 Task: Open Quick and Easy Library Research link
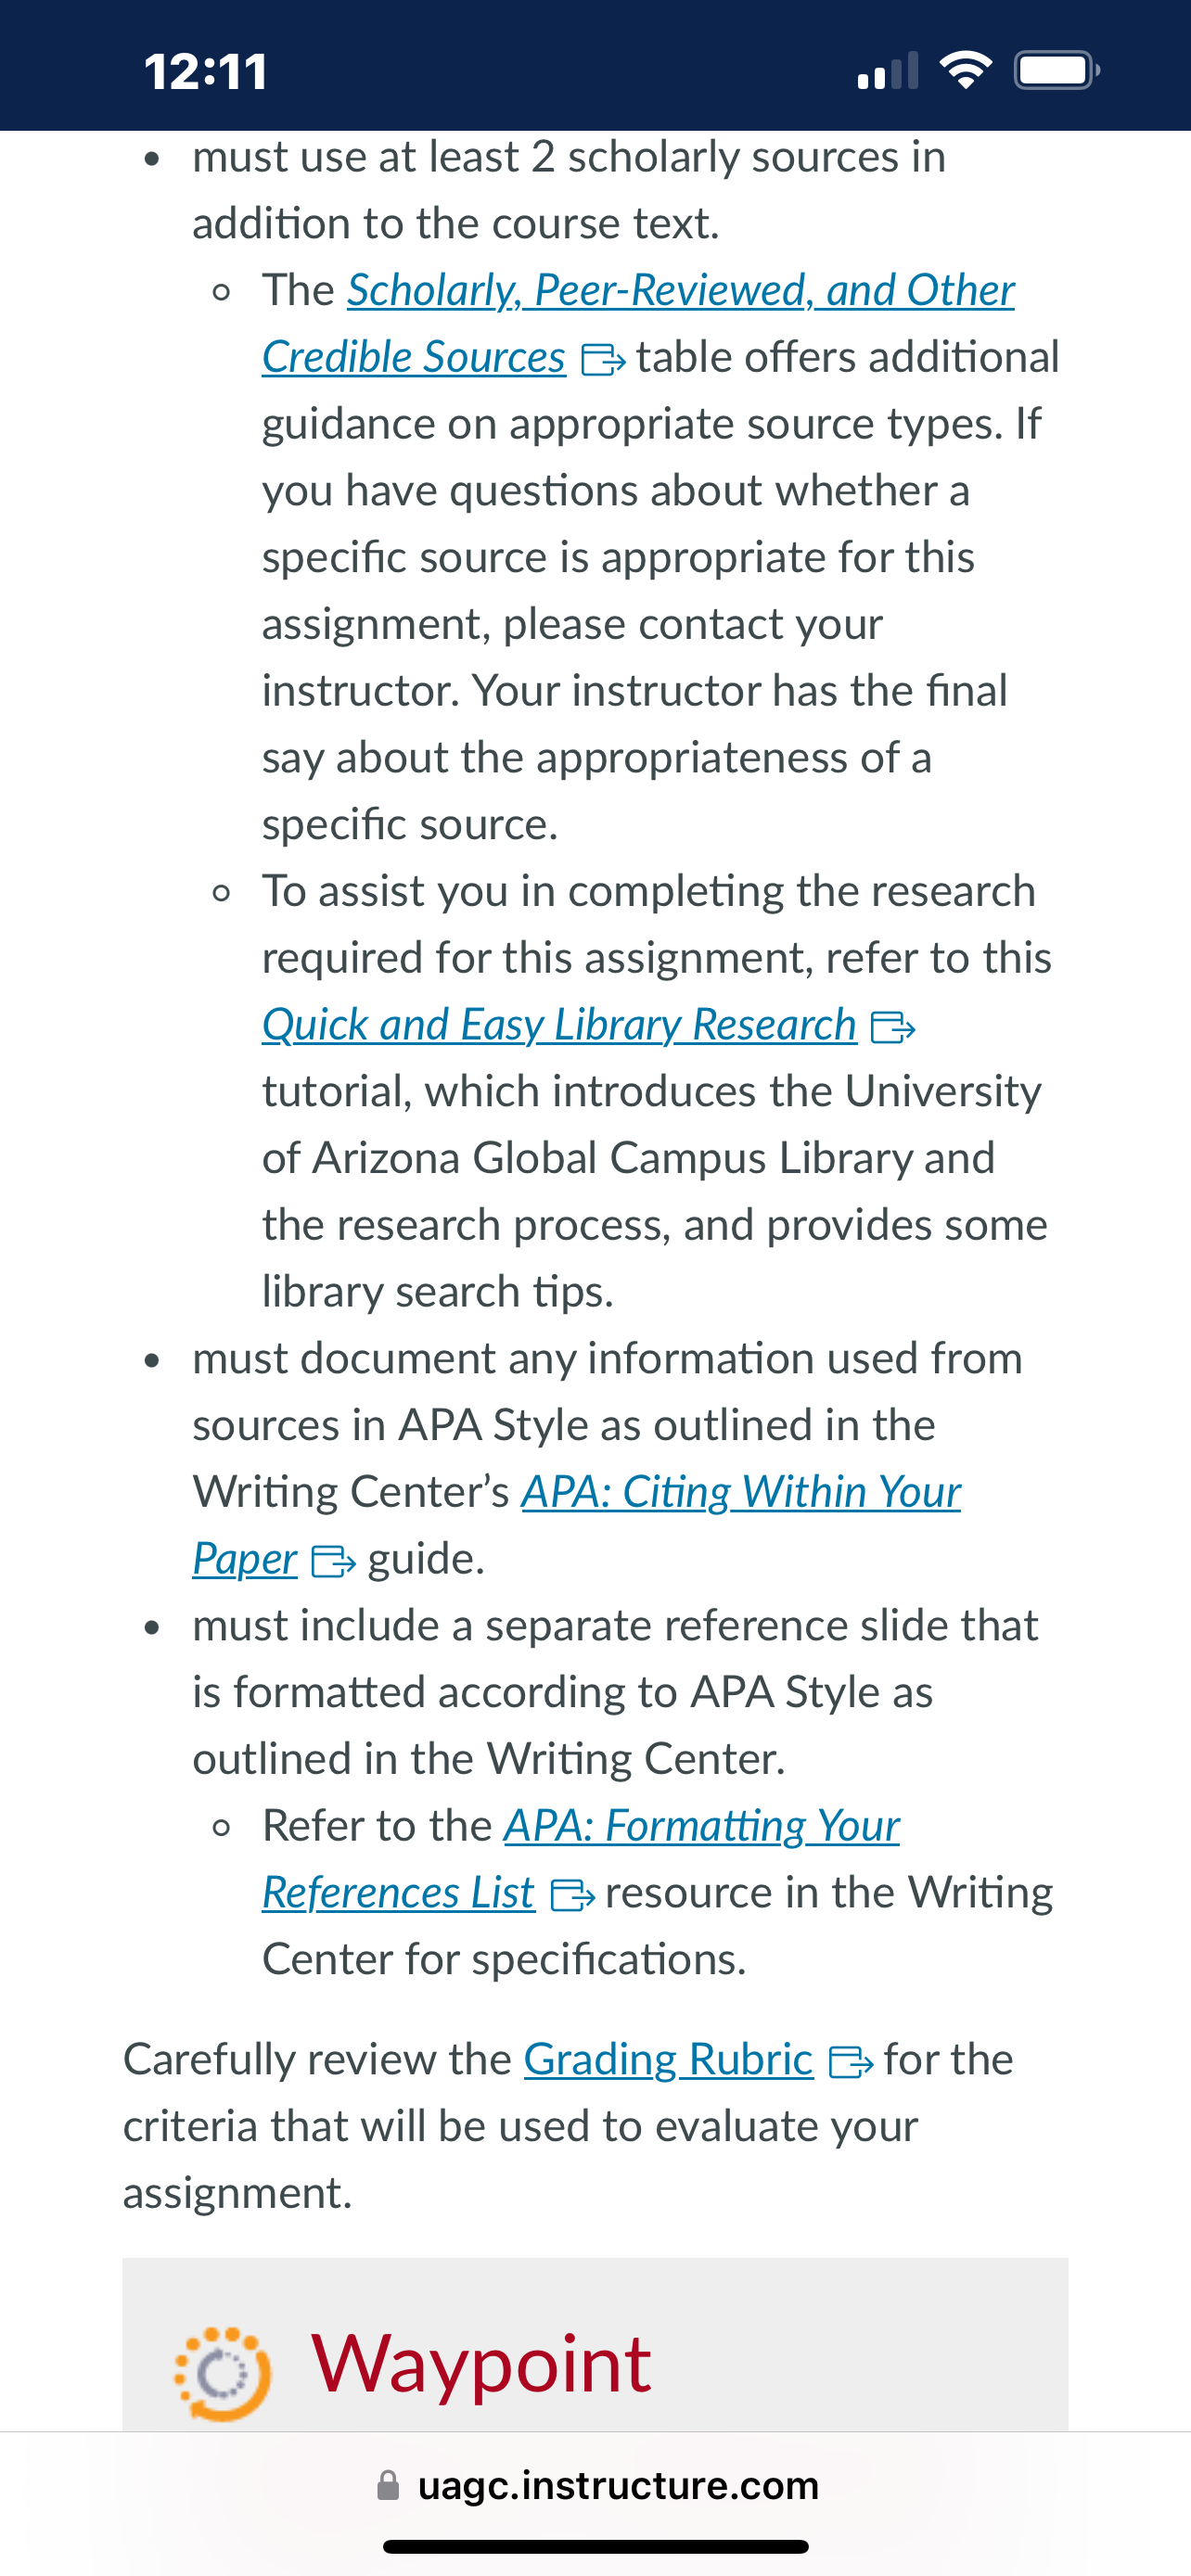(x=559, y=1025)
